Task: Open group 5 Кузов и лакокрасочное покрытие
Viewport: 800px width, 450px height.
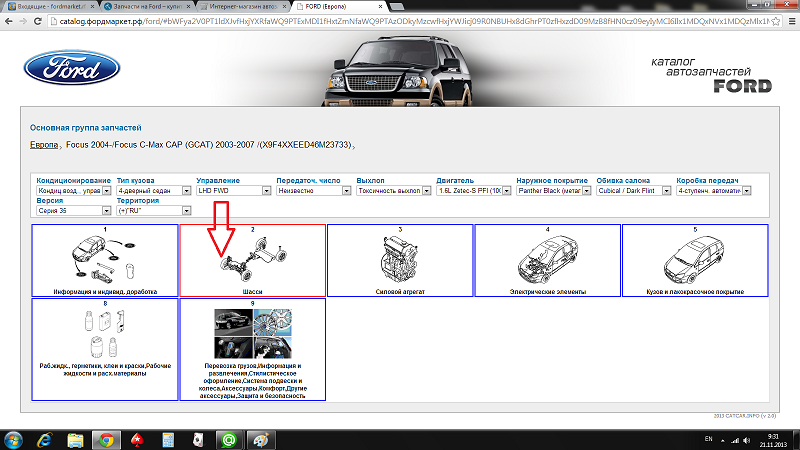Action: coord(695,260)
